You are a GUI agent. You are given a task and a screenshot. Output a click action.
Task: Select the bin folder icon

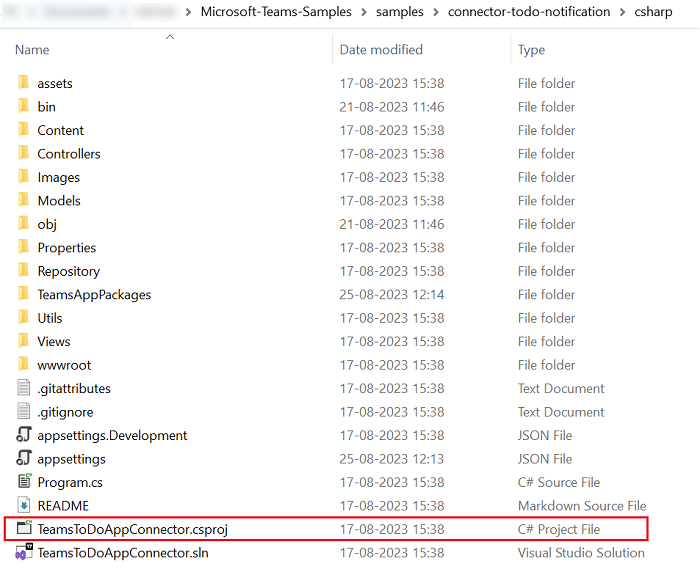pos(24,106)
